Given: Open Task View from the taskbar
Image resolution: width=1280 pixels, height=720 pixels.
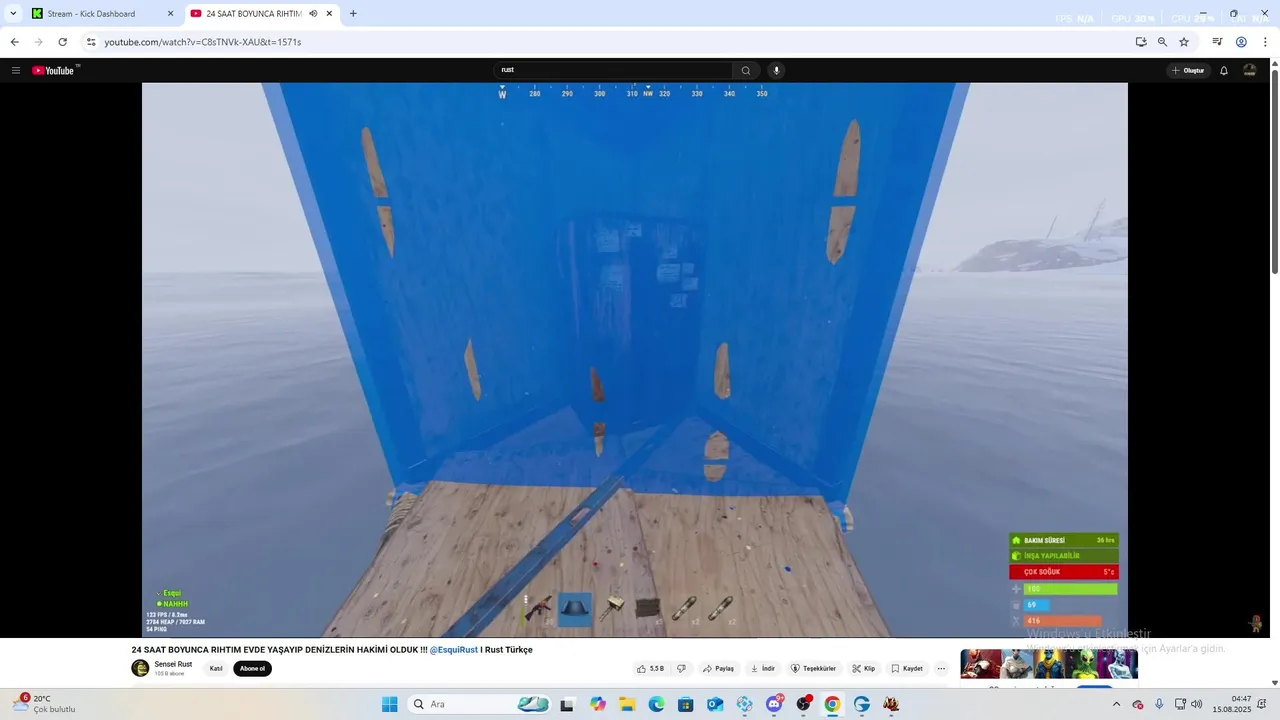Looking at the screenshot, I should tap(567, 704).
